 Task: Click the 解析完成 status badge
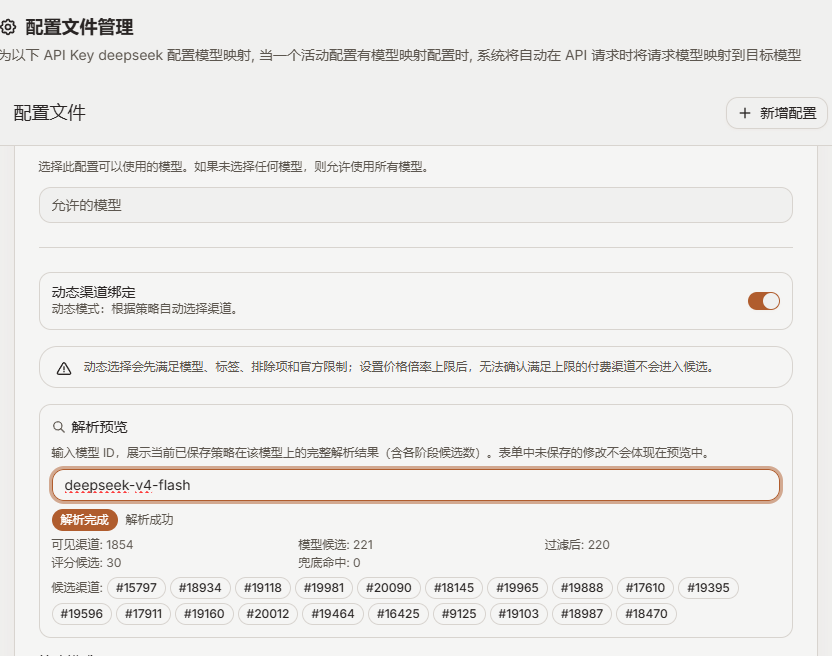[x=84, y=520]
